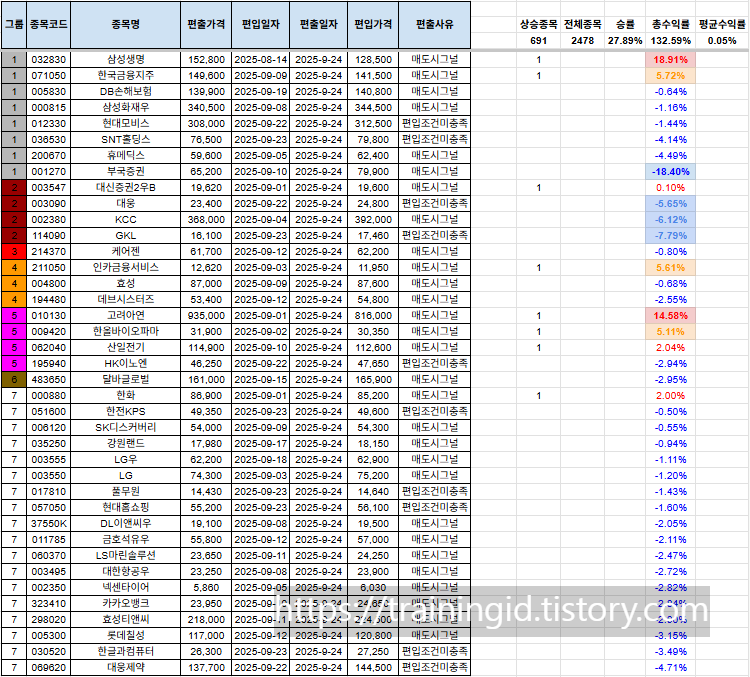Click the 상승종목 summary header
Image resolution: width=750 pixels, height=677 pixels.
click(x=539, y=24)
